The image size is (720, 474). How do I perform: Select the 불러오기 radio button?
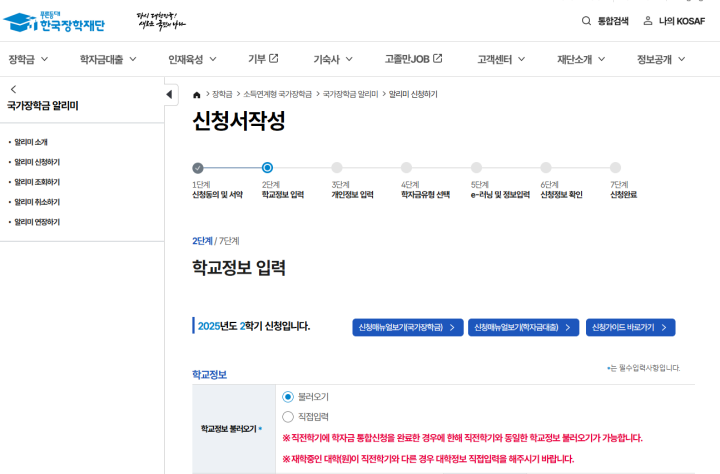pyautogui.click(x=288, y=397)
